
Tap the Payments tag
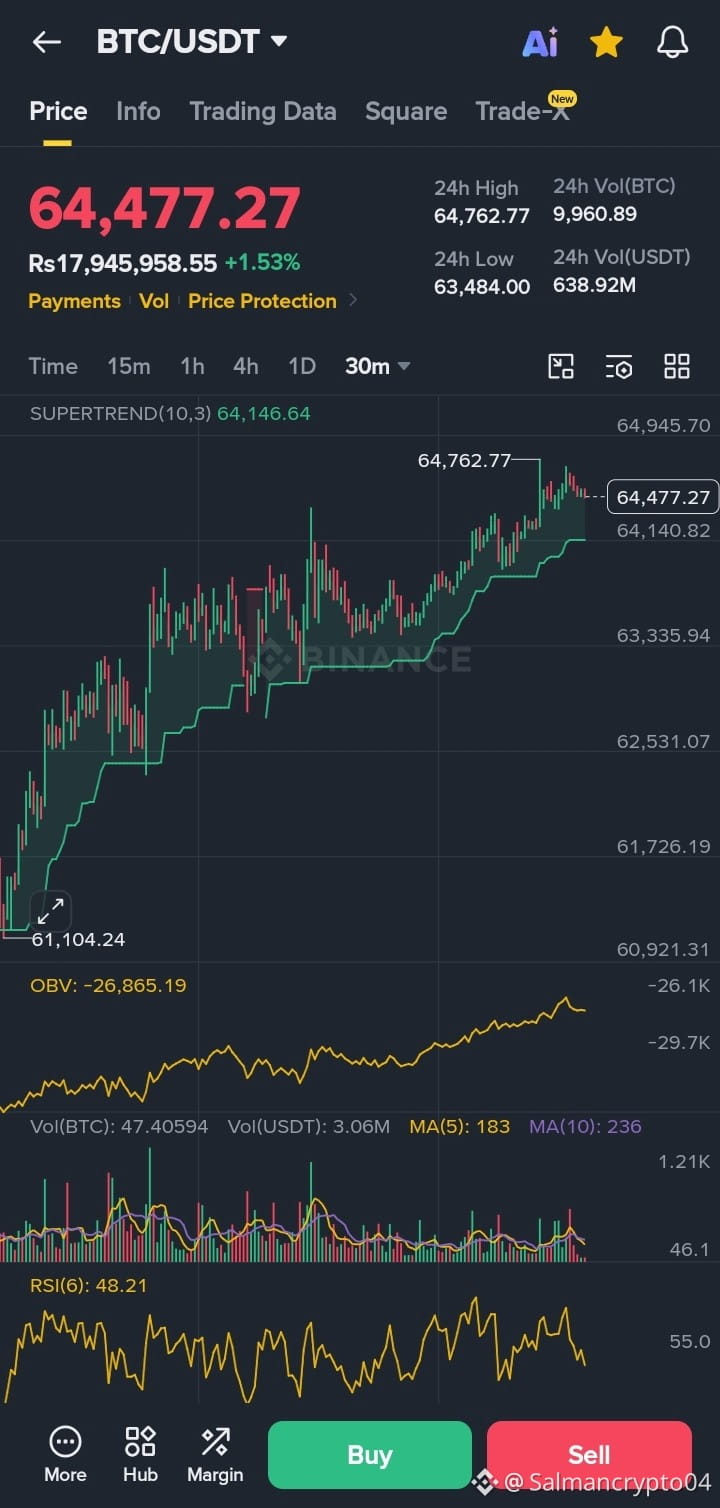point(74,301)
